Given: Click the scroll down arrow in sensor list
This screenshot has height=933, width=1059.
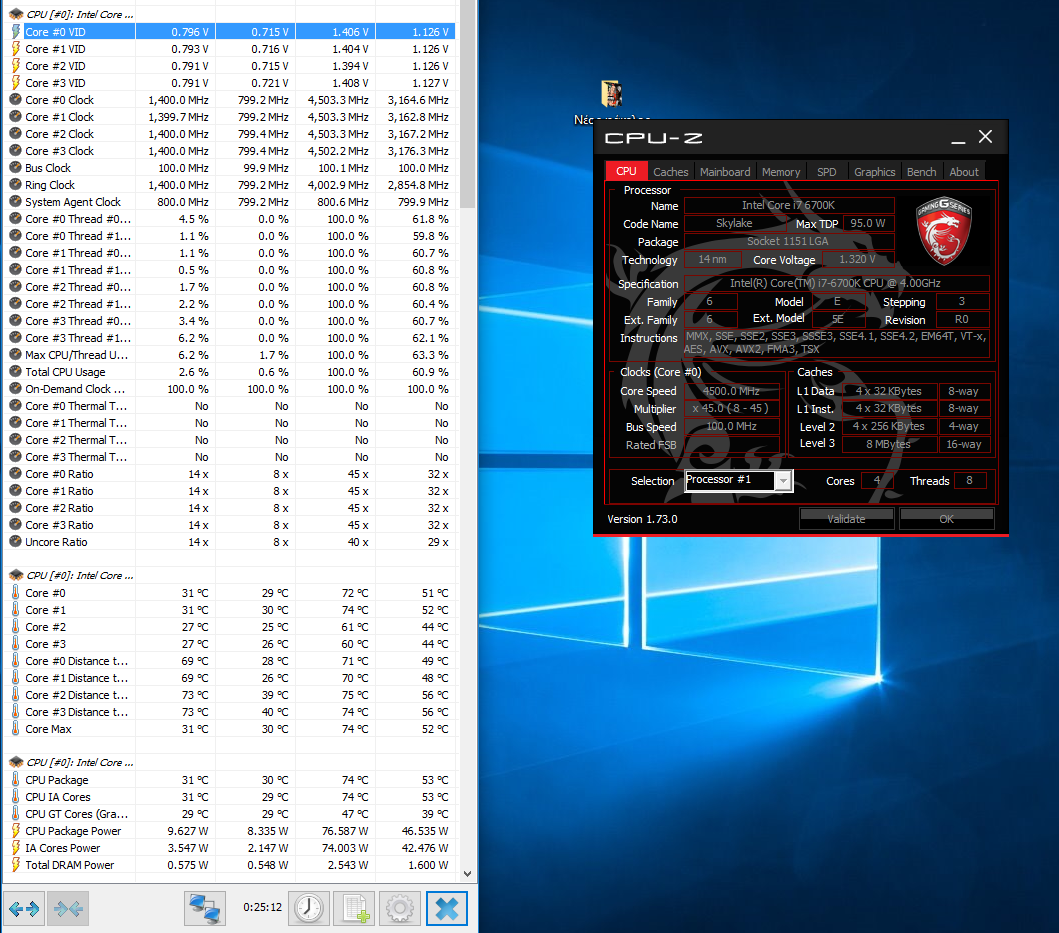Looking at the screenshot, I should (467, 874).
